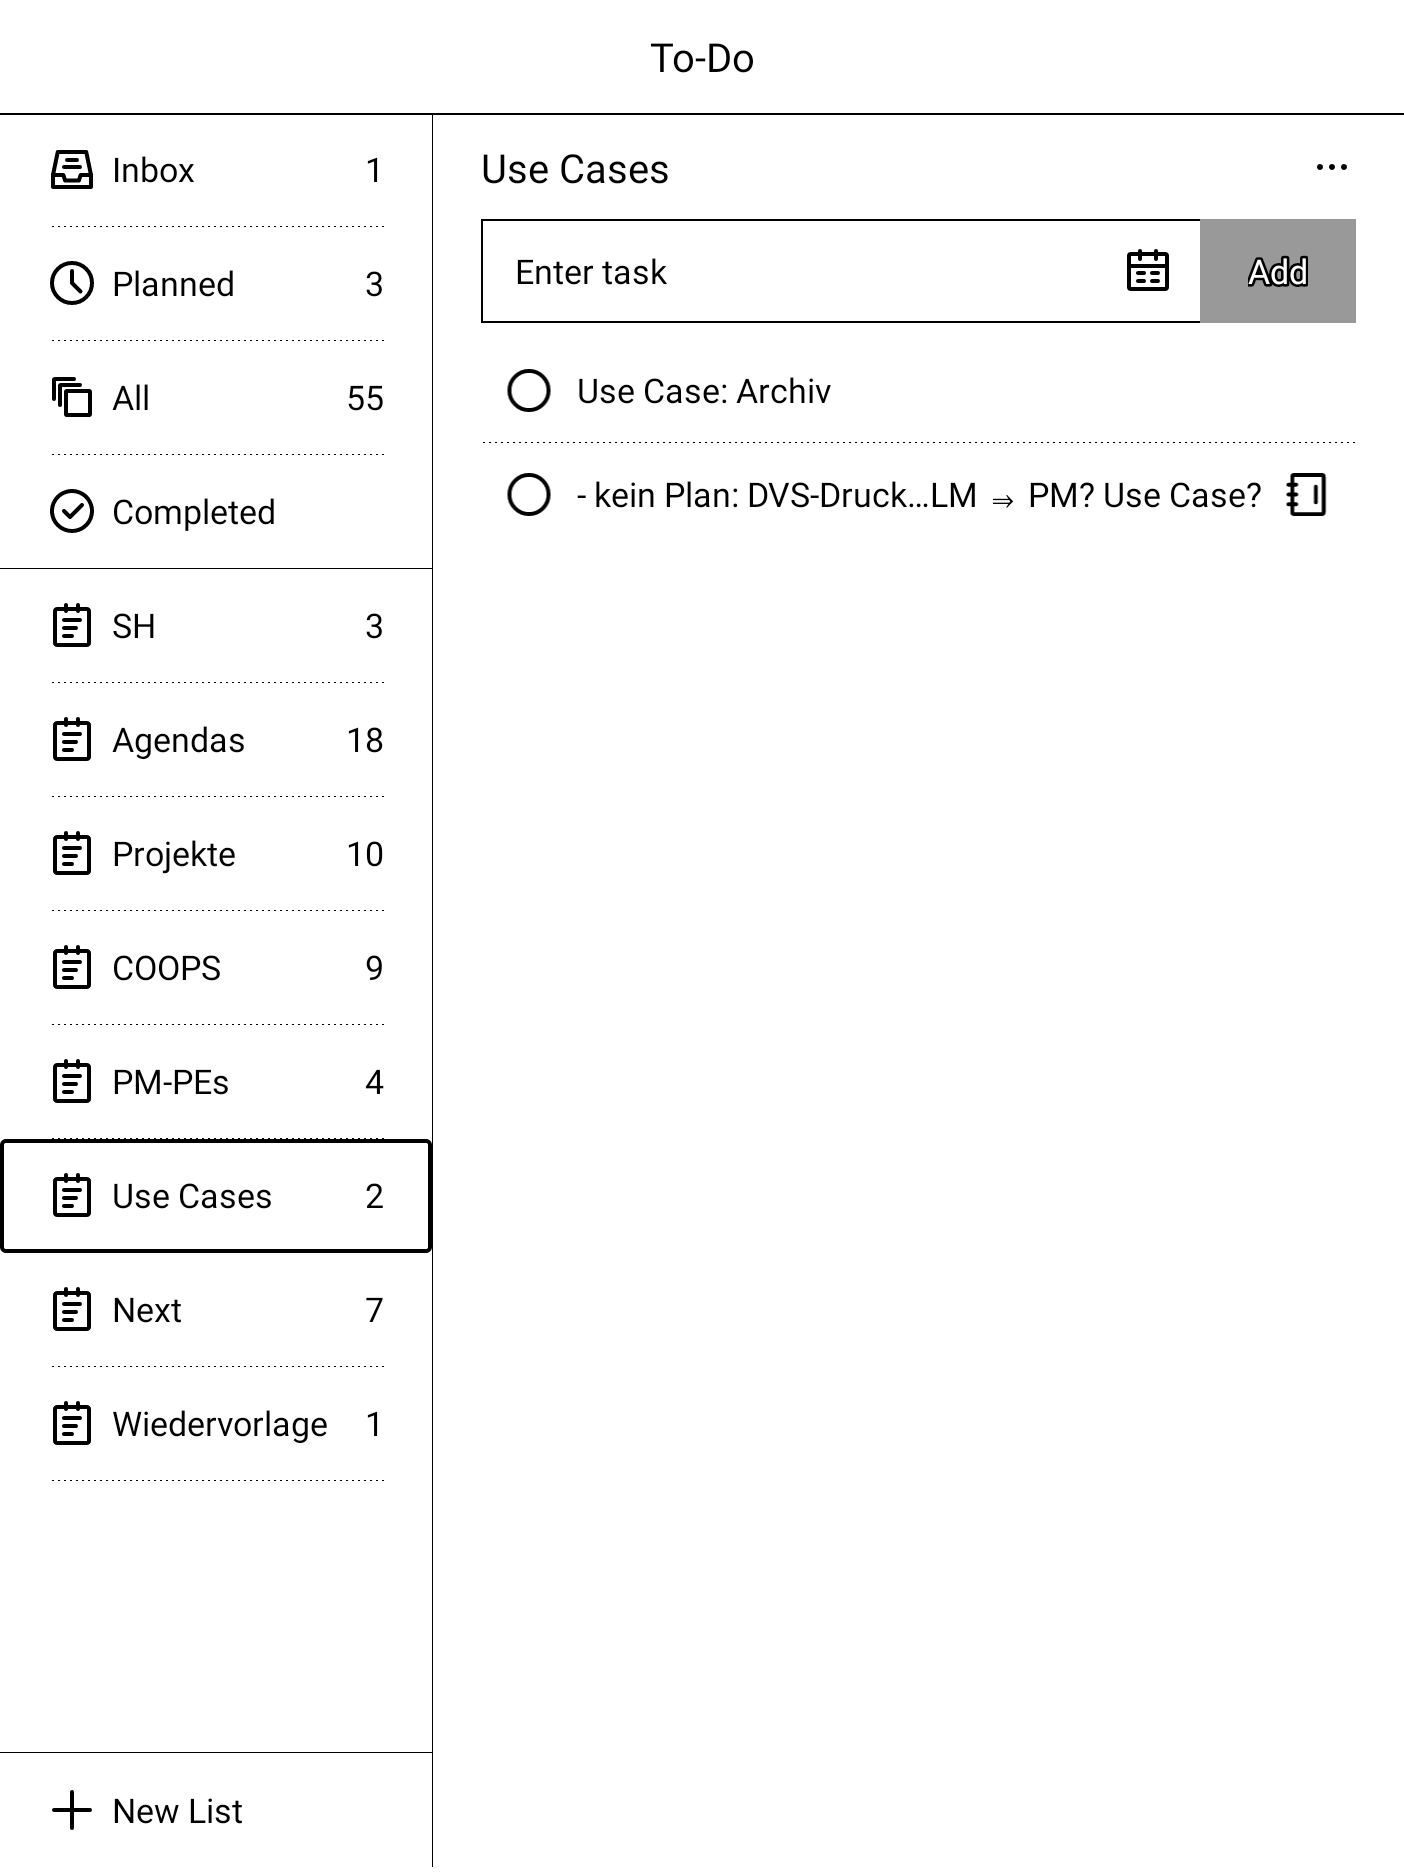Screen dimensions: 1404x1872
Task: Open the Wiedervorlage list
Action: click(x=217, y=1424)
